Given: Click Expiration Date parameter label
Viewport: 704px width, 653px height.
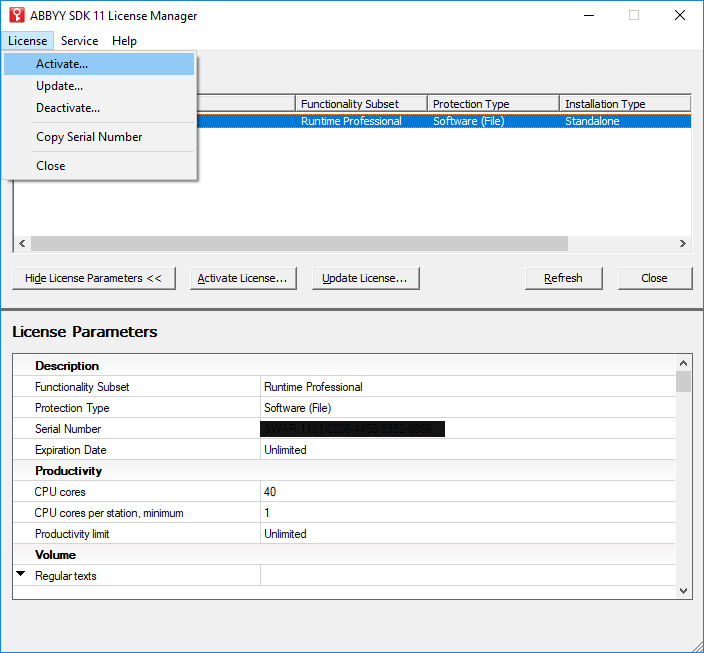Looking at the screenshot, I should (70, 450).
